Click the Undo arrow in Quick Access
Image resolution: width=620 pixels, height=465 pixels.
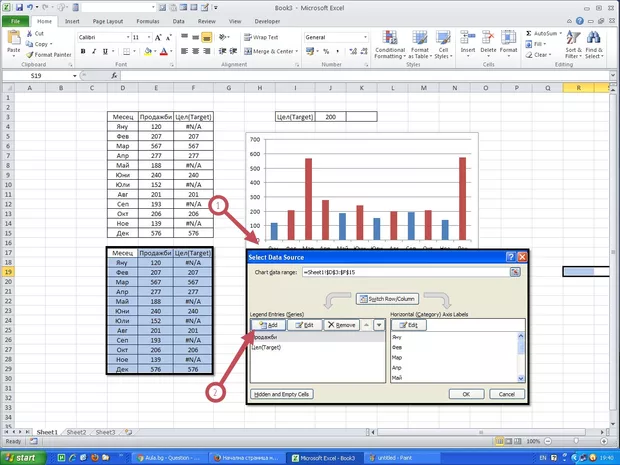coord(30,8)
